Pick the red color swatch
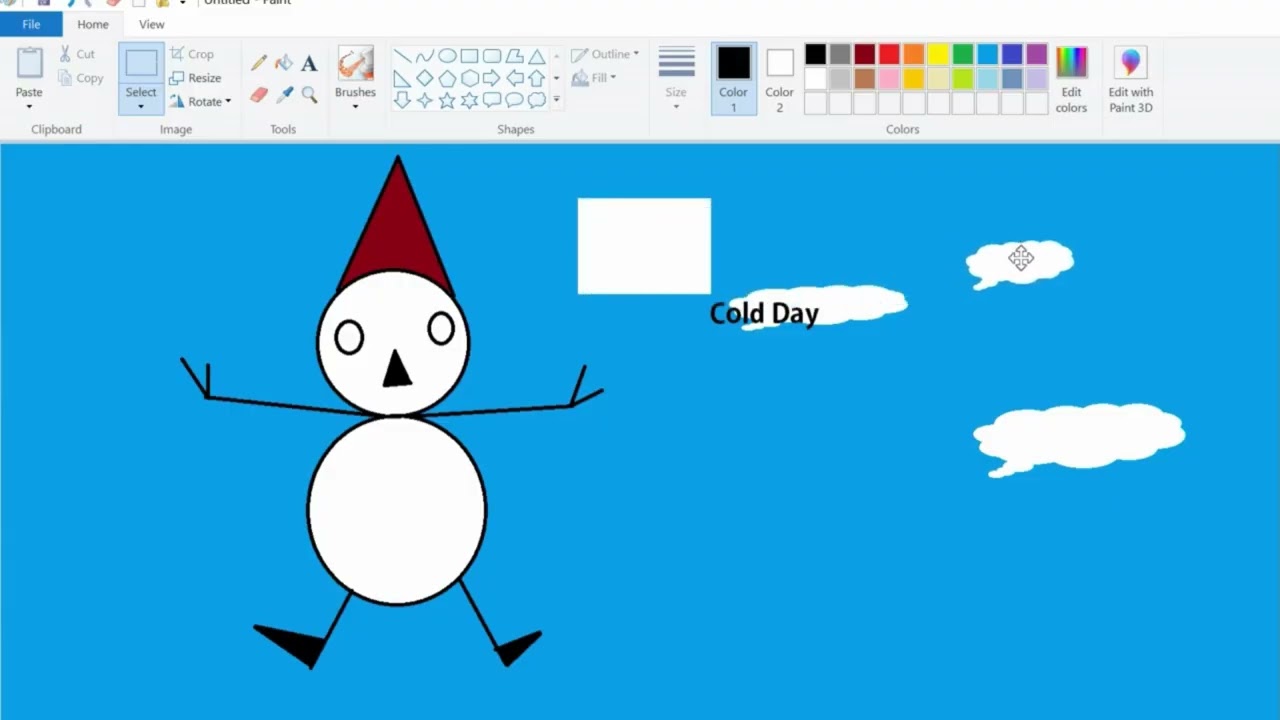The width and height of the screenshot is (1280, 720). click(889, 54)
